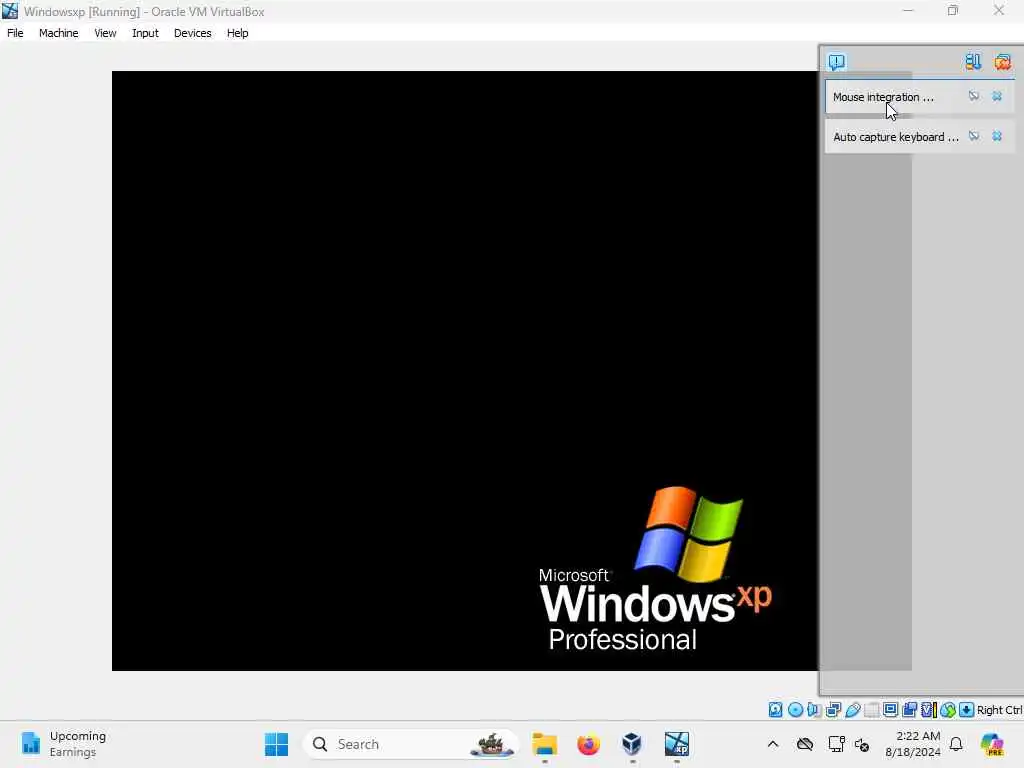Click the delete-all-notifications icon

[x=1002, y=61]
